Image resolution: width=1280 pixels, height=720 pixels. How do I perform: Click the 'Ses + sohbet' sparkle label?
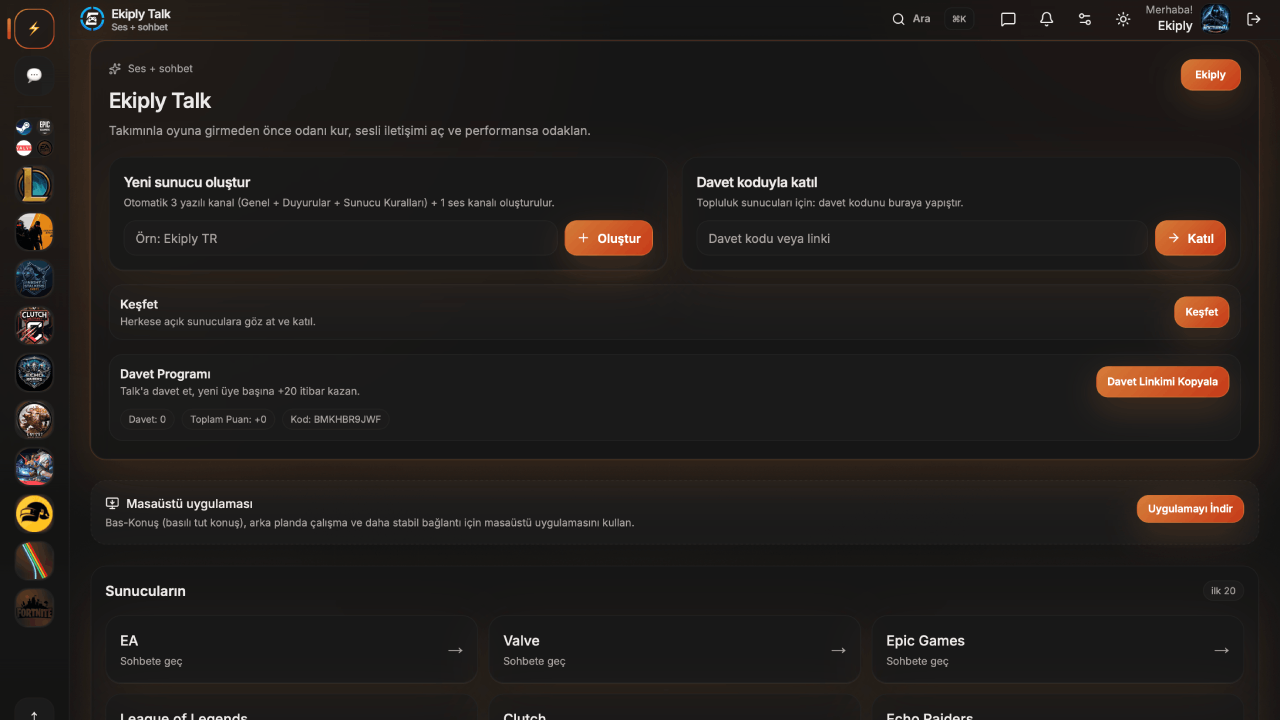(x=151, y=68)
